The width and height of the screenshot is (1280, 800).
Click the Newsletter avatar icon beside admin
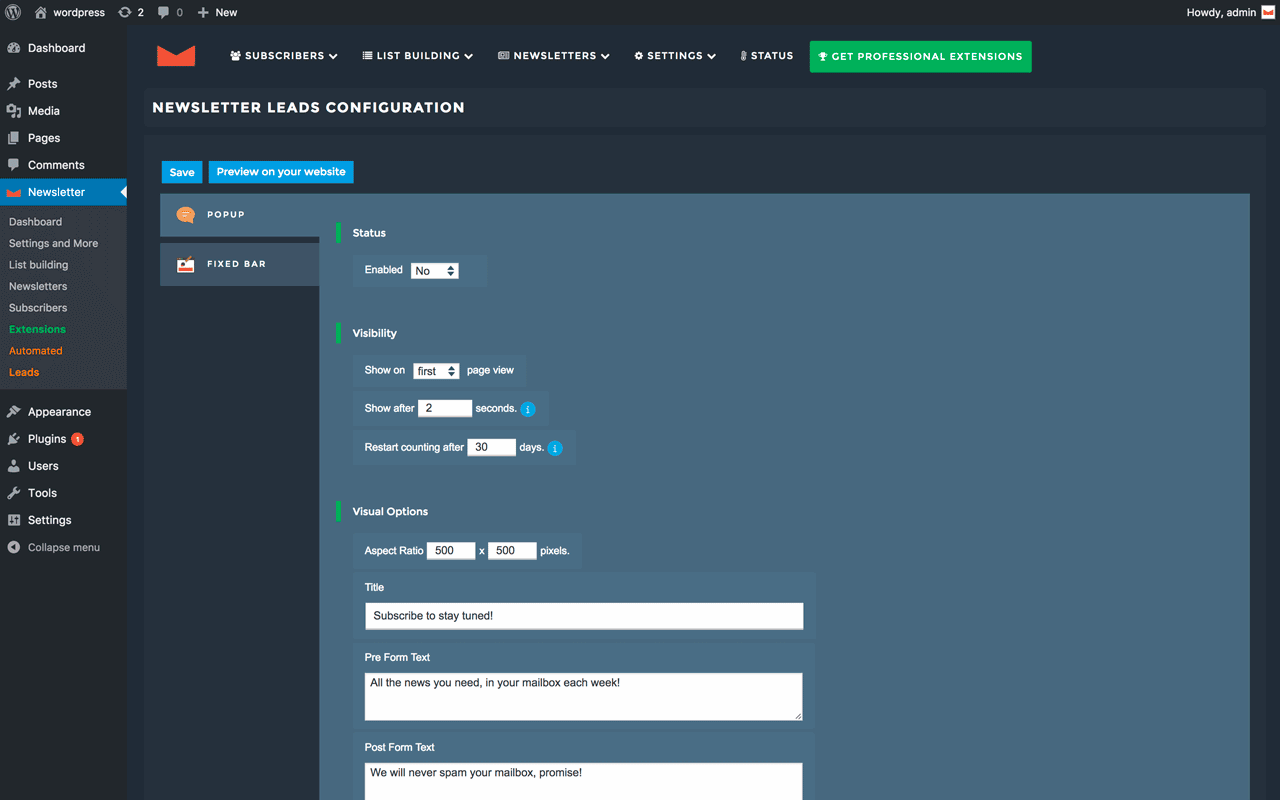tap(1268, 12)
